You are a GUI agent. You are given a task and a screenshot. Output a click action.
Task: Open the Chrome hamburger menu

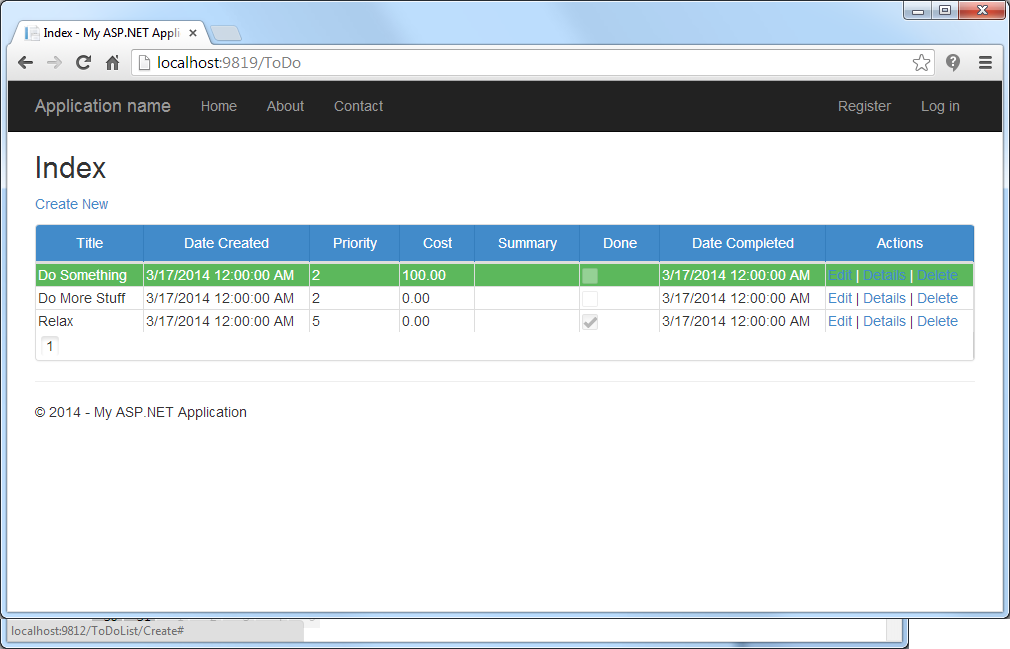pyautogui.click(x=985, y=62)
